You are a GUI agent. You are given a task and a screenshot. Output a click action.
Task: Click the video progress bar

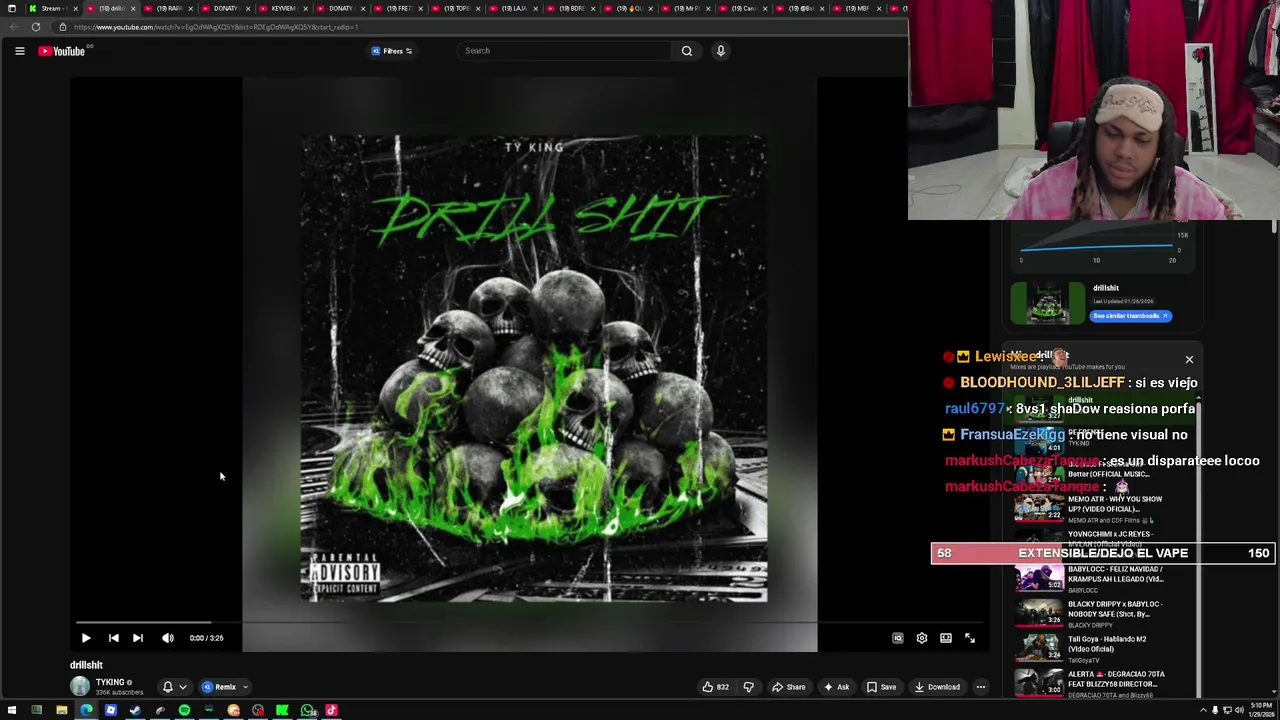(x=530, y=622)
